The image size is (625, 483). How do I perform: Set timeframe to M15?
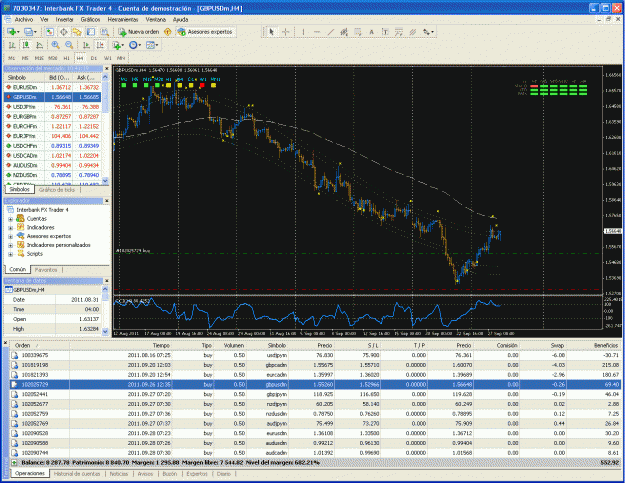pyautogui.click(x=39, y=58)
